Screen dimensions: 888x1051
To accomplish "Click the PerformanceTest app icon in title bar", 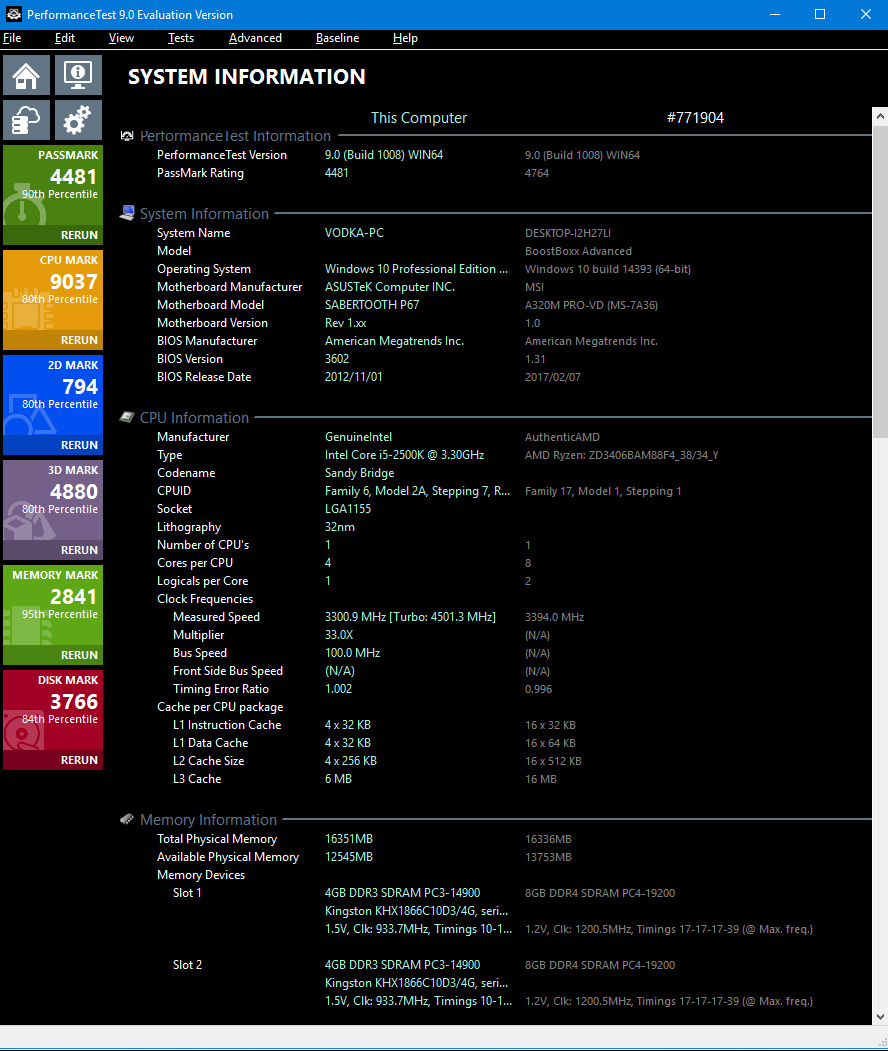I will 13,14.
